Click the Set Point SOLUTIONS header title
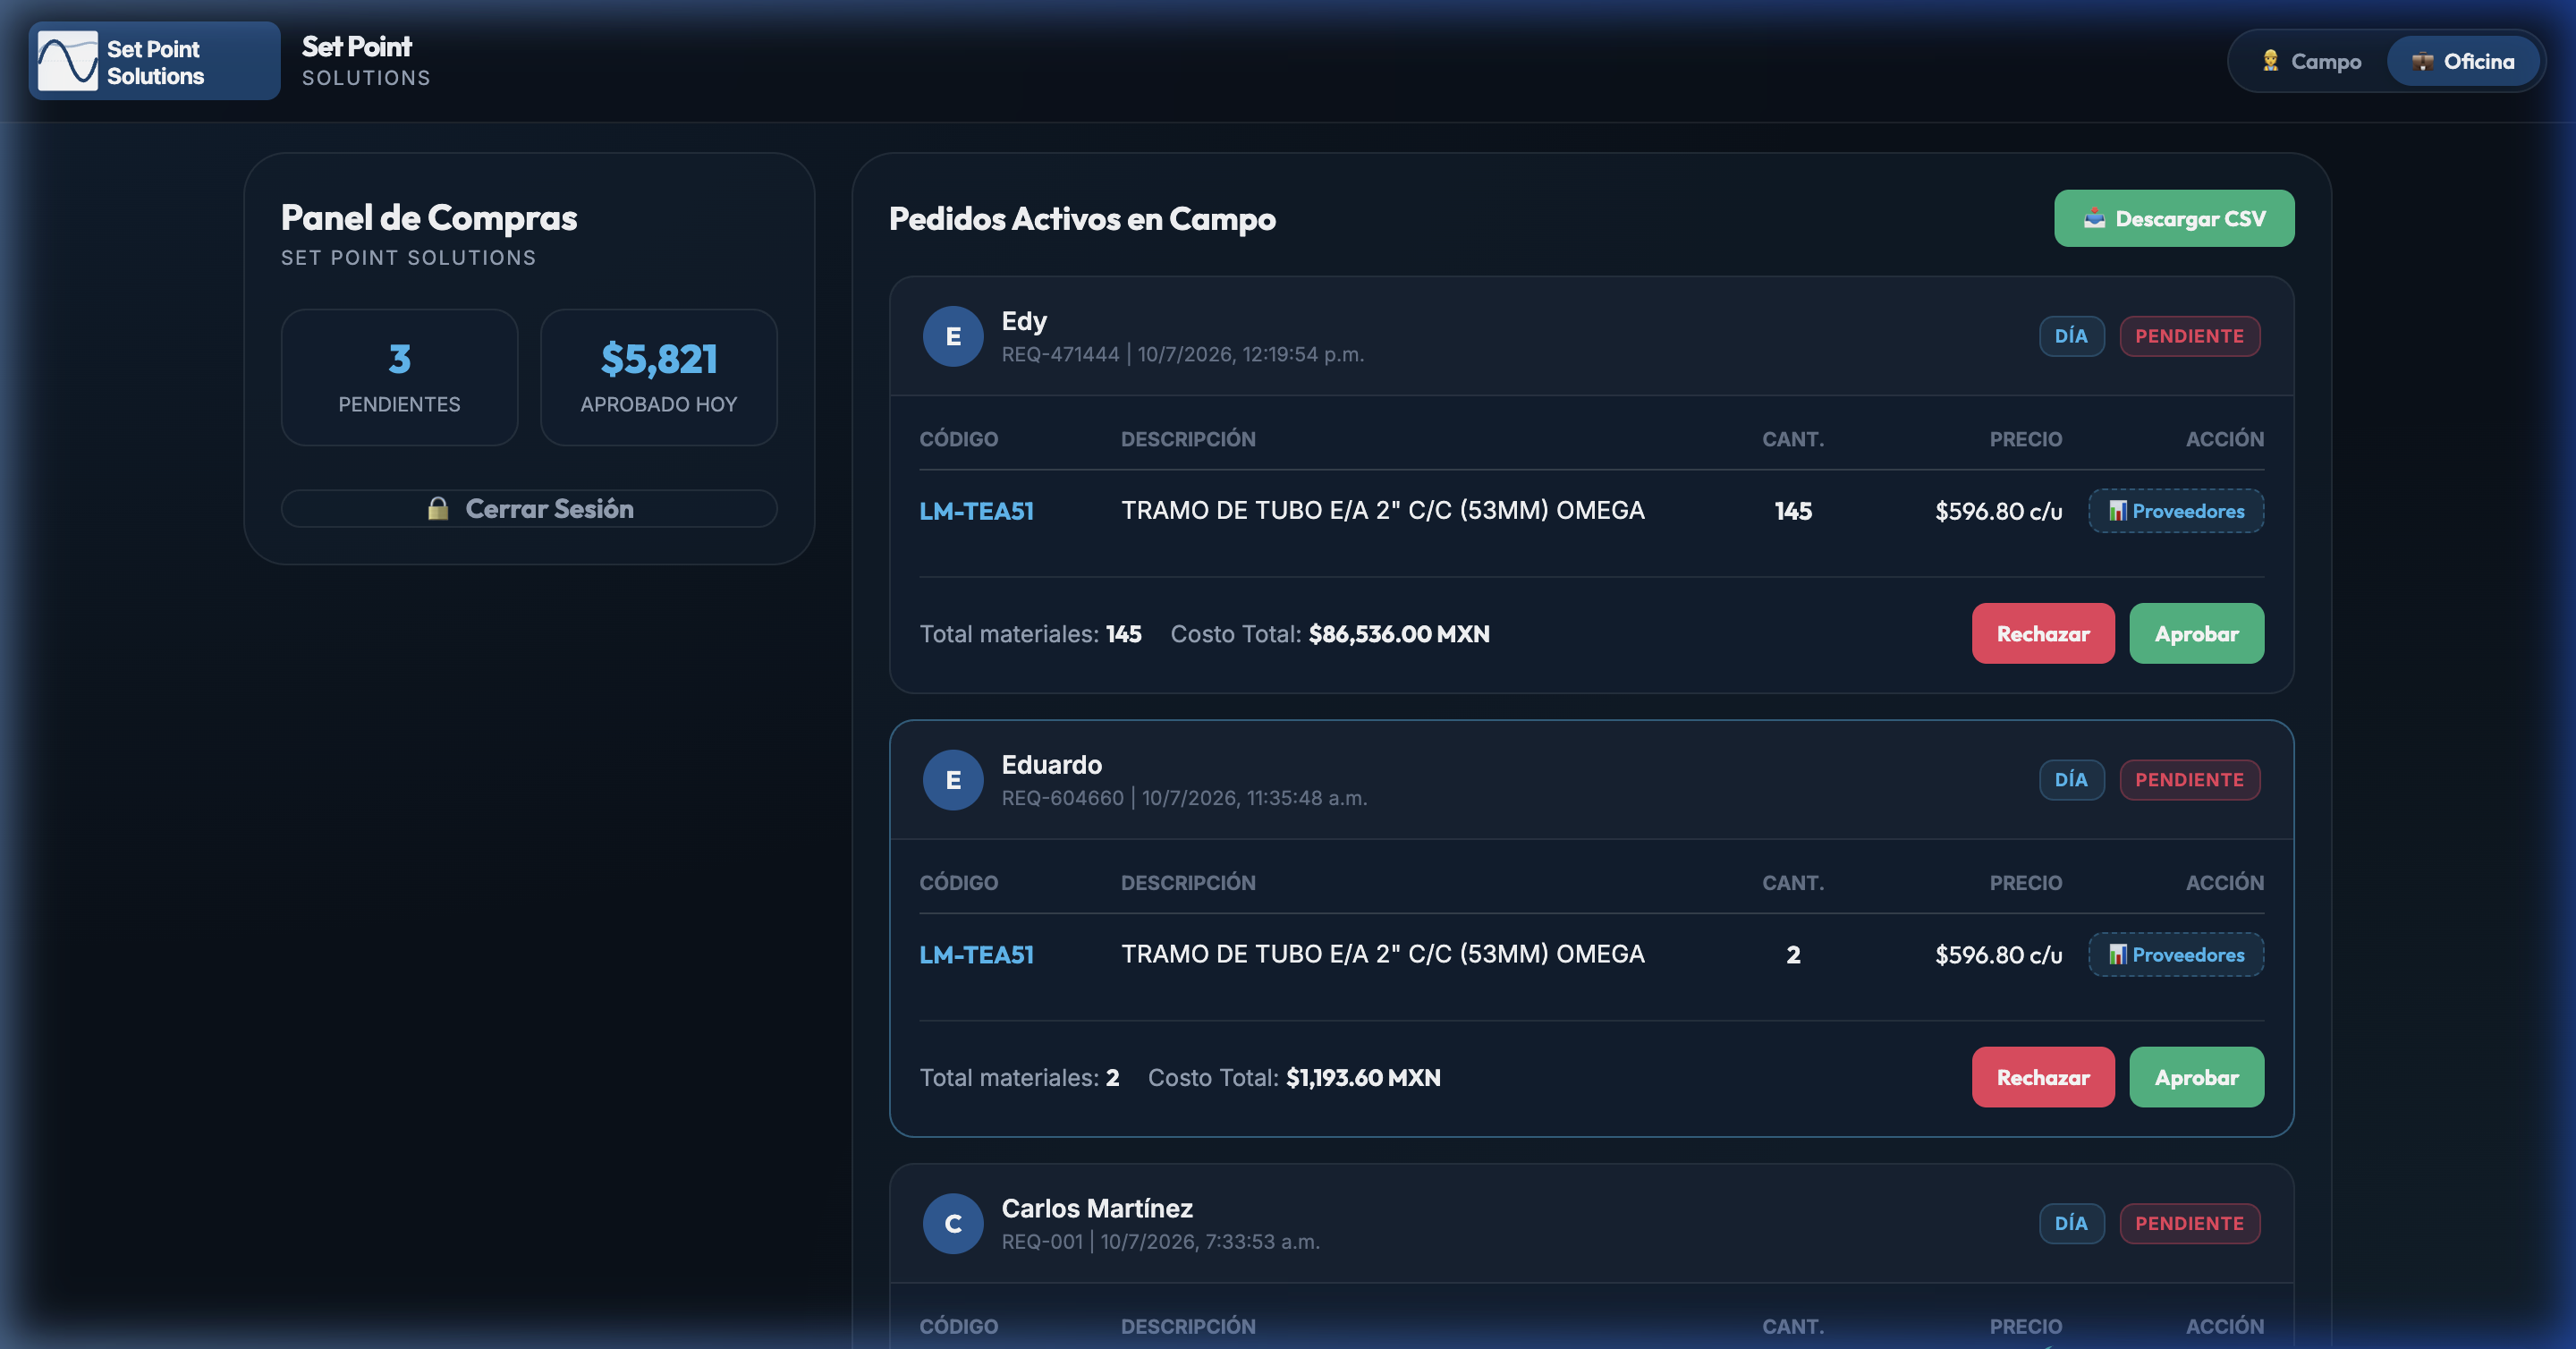Screen dimensions: 2576x1349 [x=366, y=61]
